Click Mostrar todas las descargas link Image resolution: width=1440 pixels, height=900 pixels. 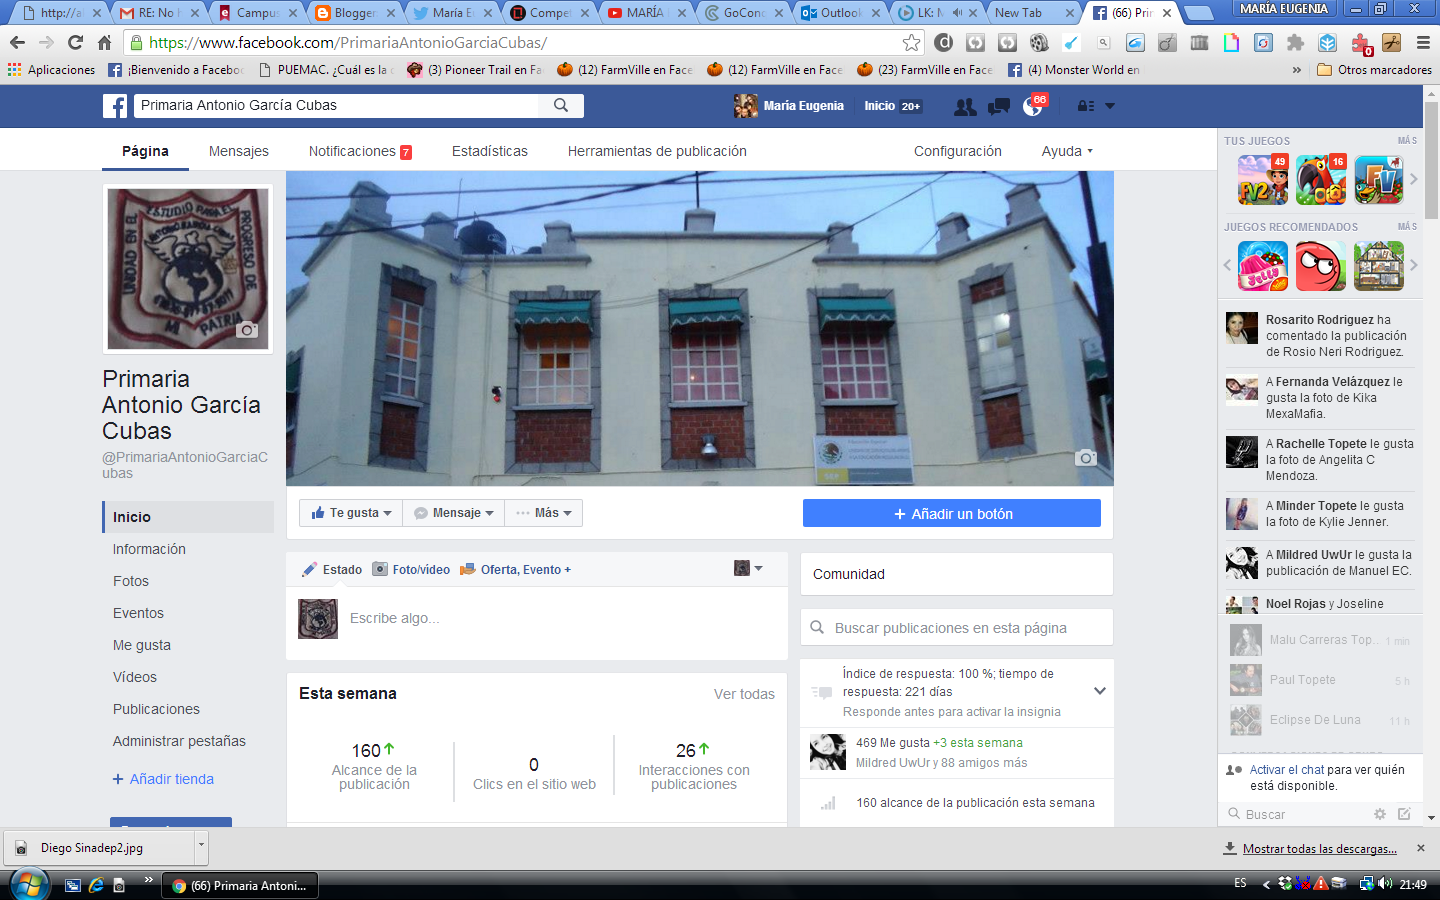coord(1320,849)
